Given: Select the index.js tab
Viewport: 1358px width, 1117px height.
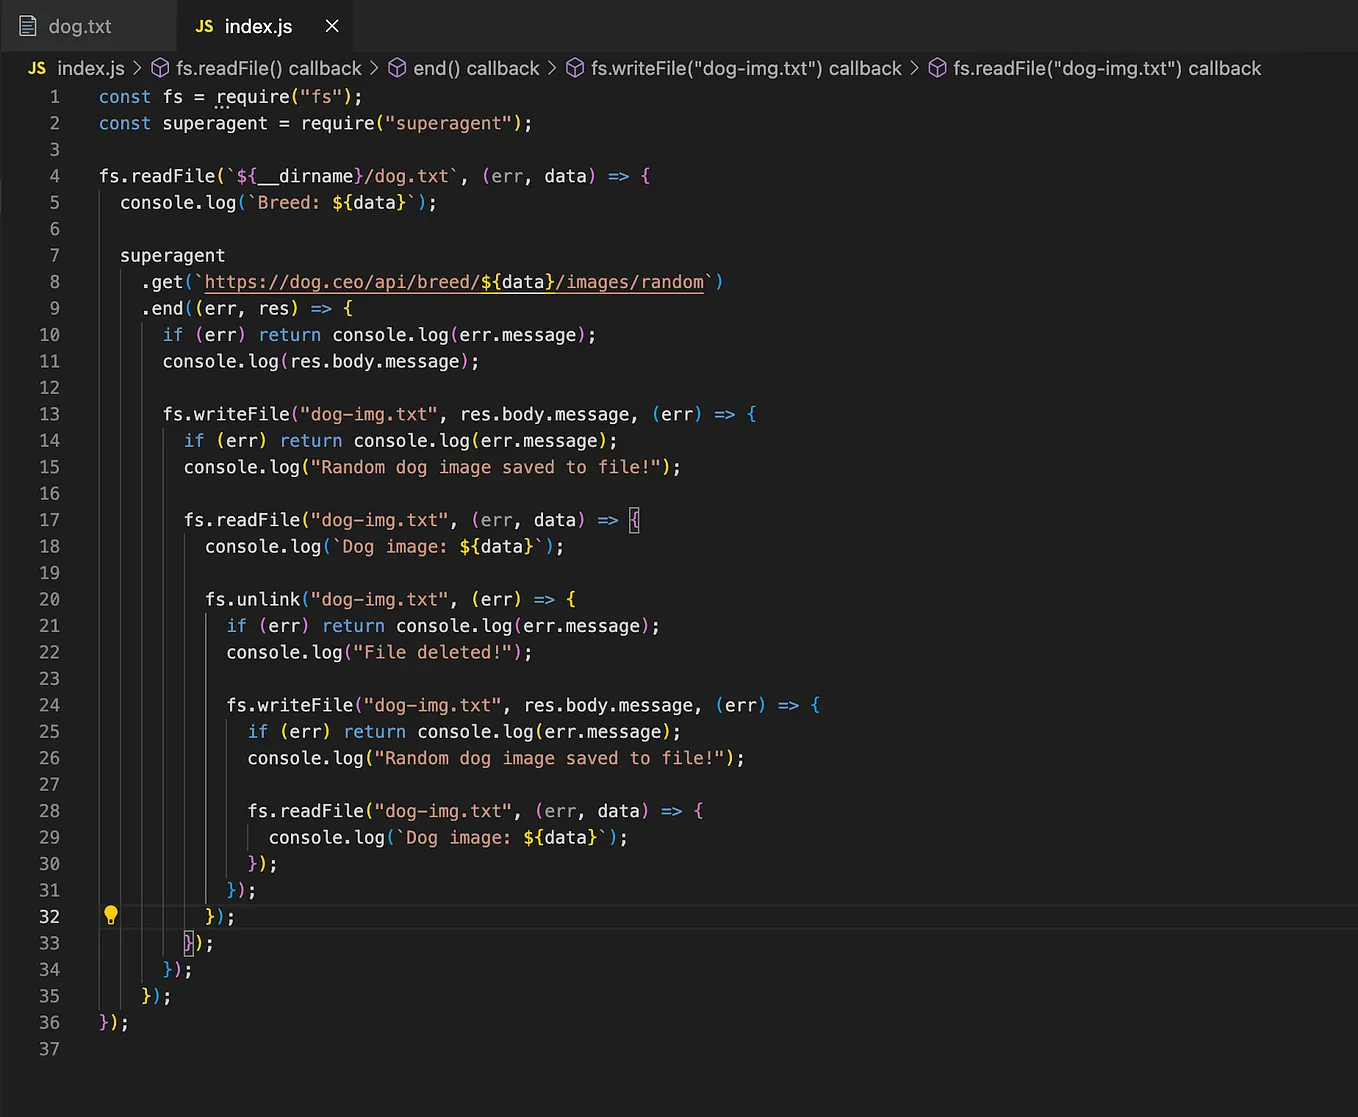Looking at the screenshot, I should click(257, 26).
